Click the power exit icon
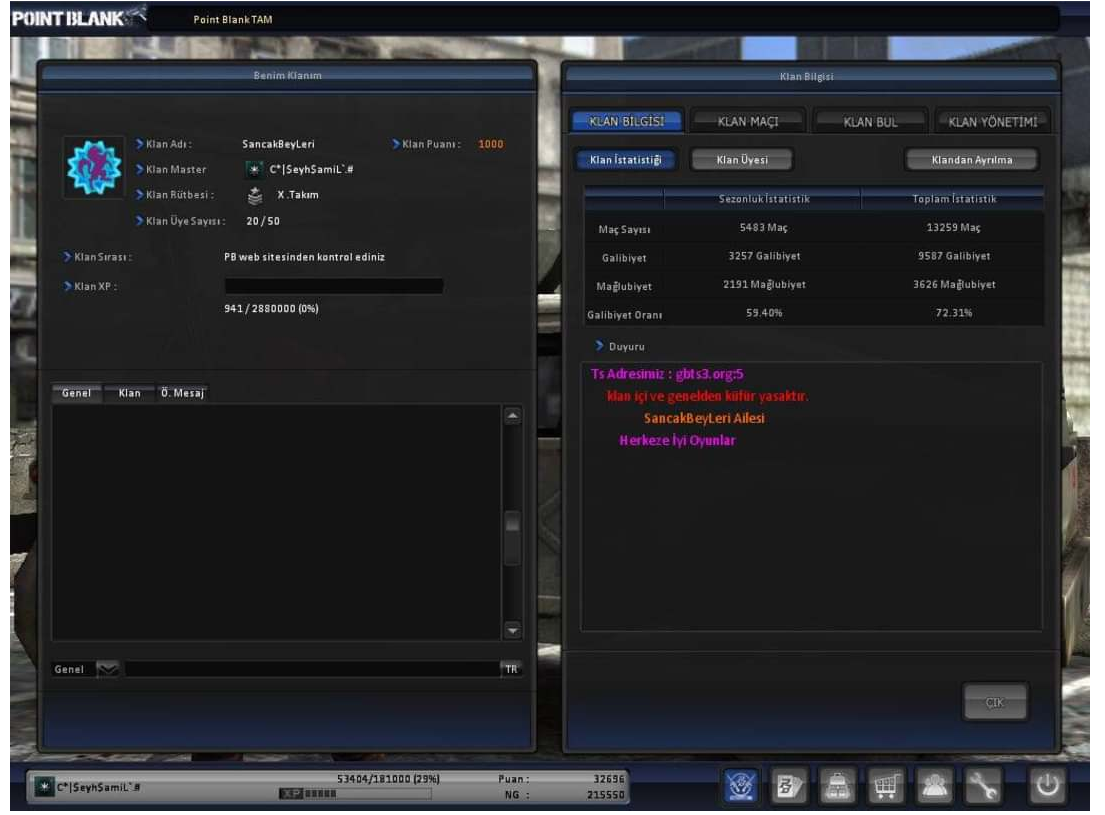This screenshot has width=1105, height=815. point(1047,785)
